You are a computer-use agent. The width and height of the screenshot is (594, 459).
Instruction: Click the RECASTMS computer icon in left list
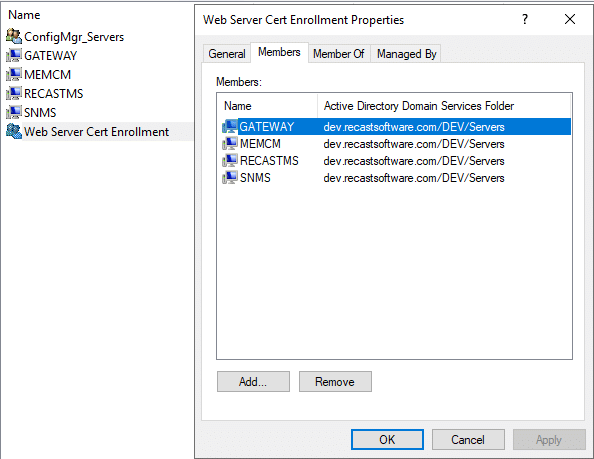coord(14,93)
